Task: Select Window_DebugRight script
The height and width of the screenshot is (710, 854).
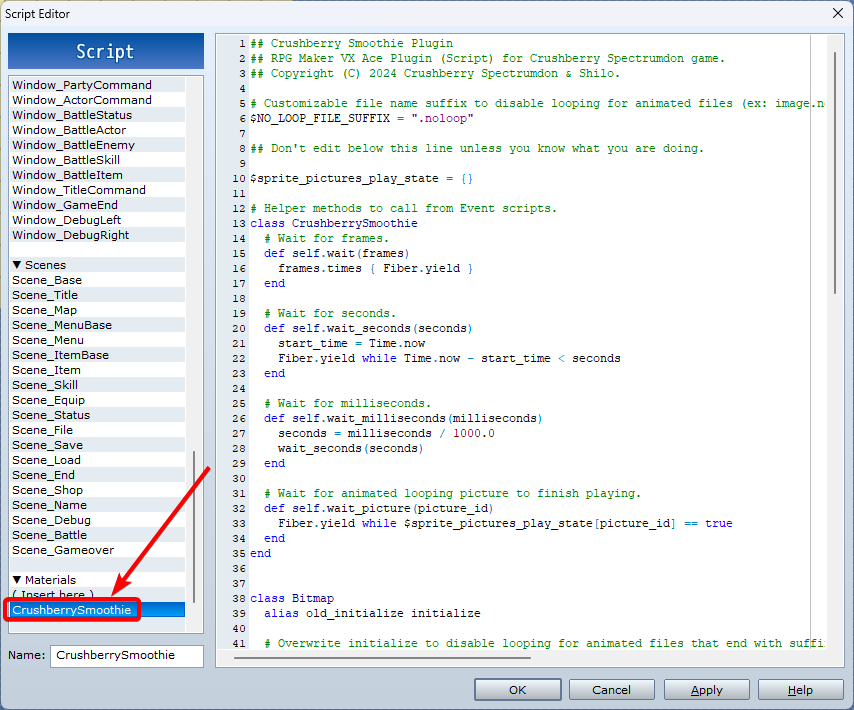Action: 98,235
